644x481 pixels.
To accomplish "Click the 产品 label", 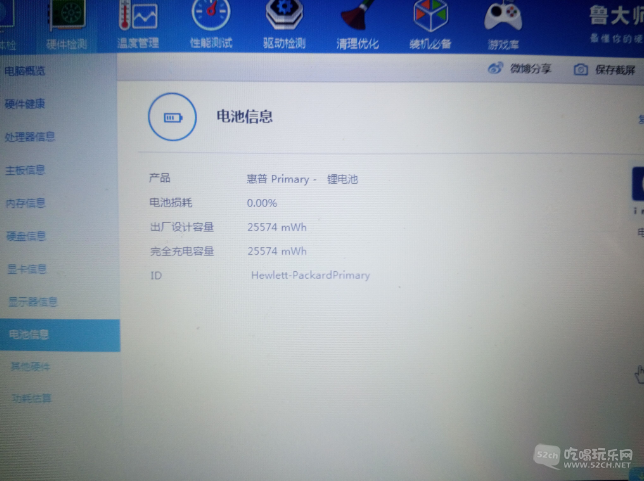I will (159, 178).
